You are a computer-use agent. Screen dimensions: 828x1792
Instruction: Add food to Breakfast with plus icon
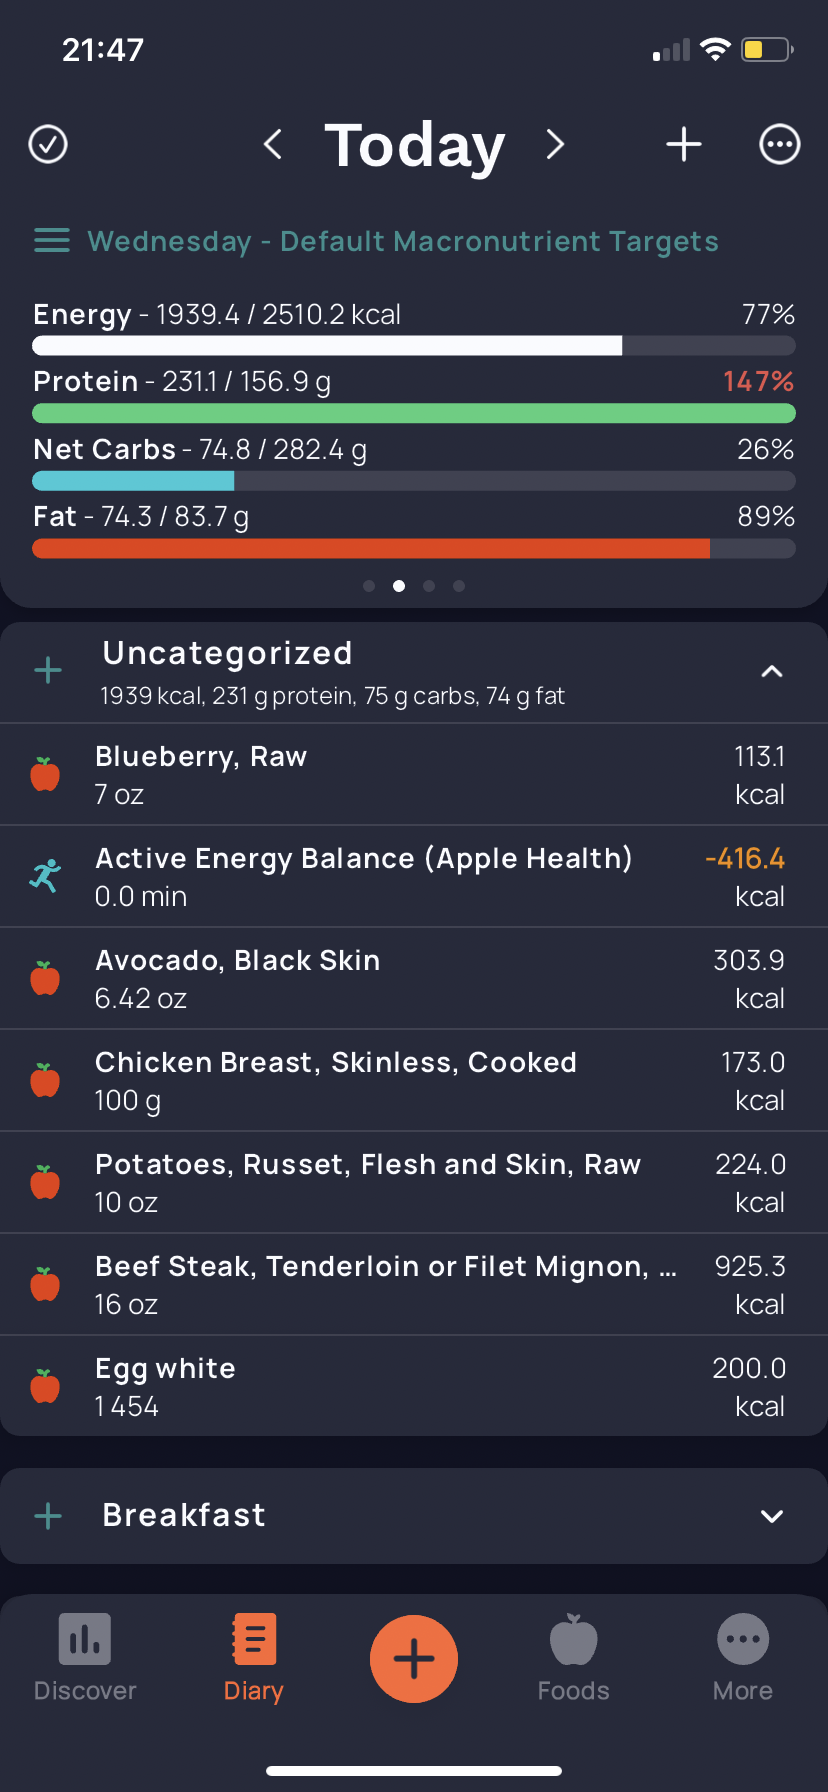(x=48, y=1516)
